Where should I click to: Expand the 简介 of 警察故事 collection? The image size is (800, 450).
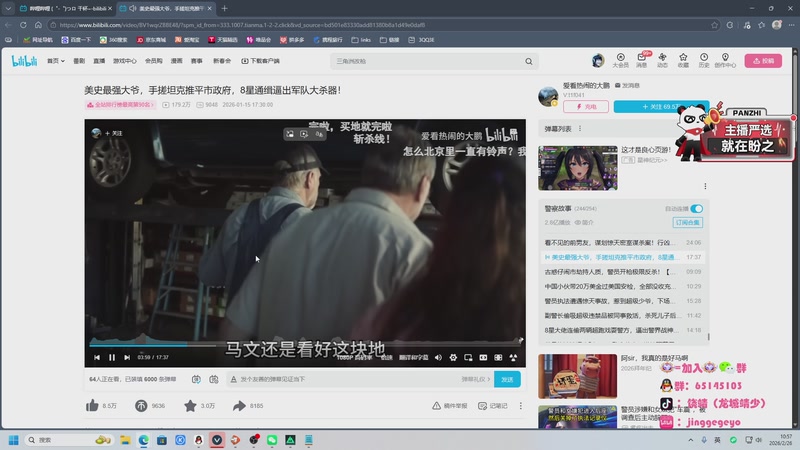(584, 222)
